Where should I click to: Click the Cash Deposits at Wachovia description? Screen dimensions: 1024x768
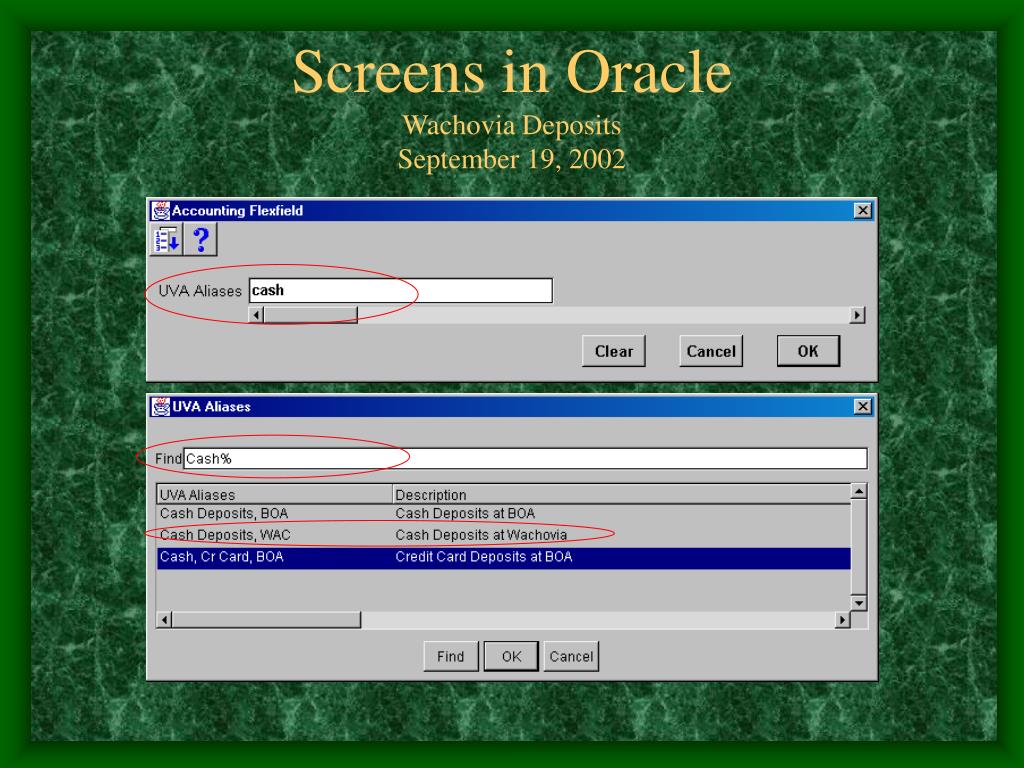[481, 535]
